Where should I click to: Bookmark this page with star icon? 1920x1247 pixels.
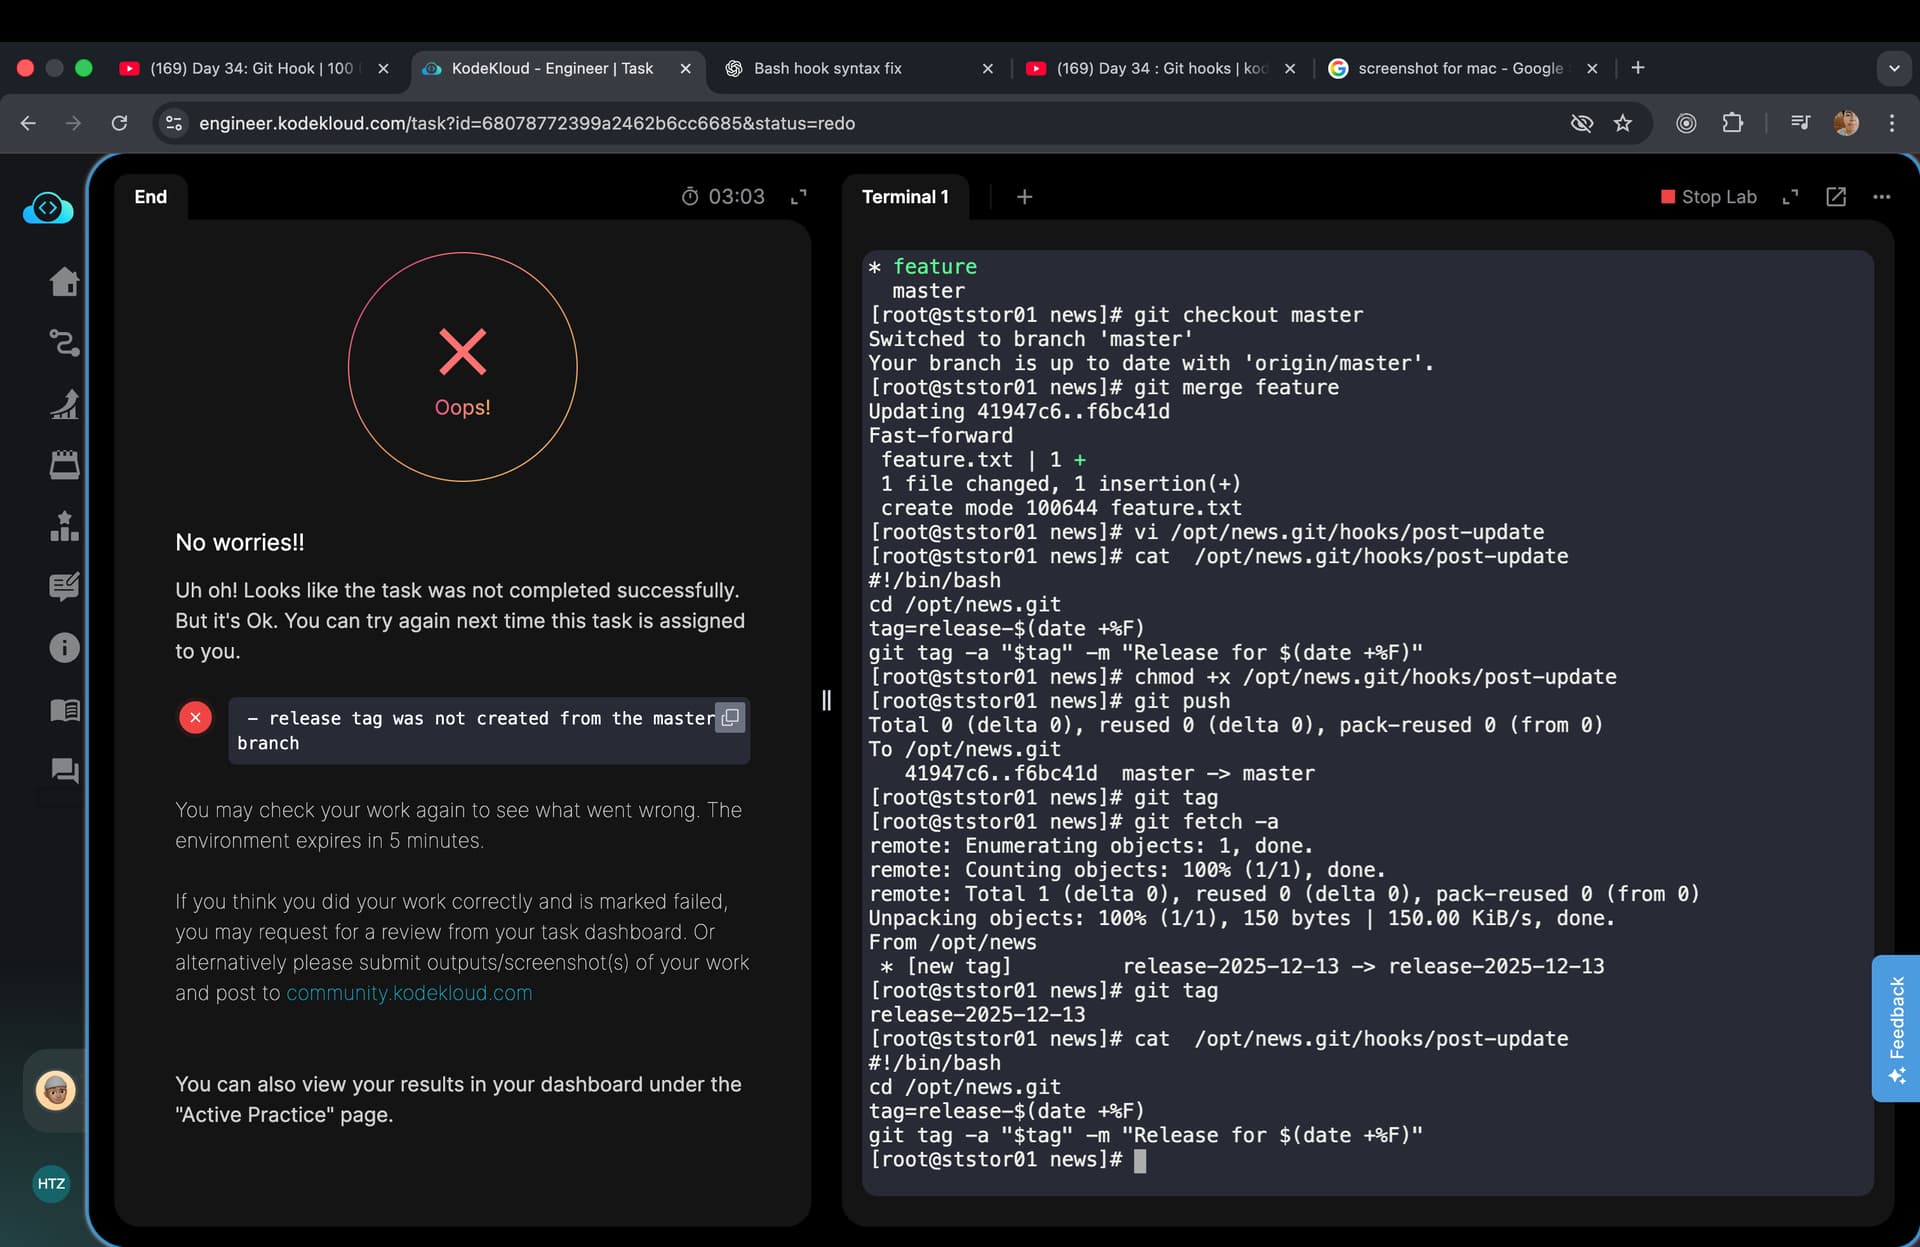[1623, 123]
